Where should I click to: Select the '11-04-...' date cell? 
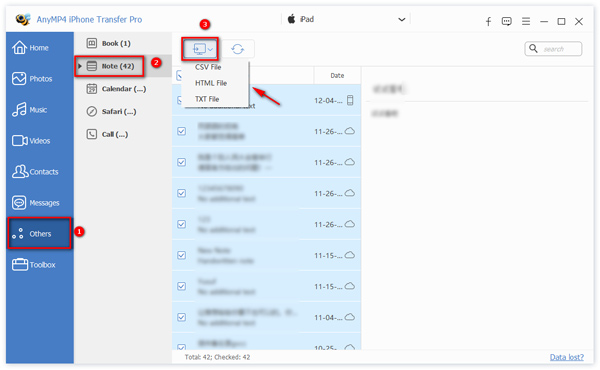click(x=328, y=318)
